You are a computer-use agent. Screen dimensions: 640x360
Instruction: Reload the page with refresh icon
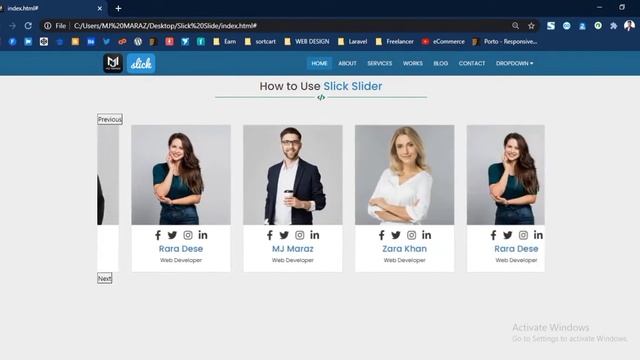click(x=28, y=26)
